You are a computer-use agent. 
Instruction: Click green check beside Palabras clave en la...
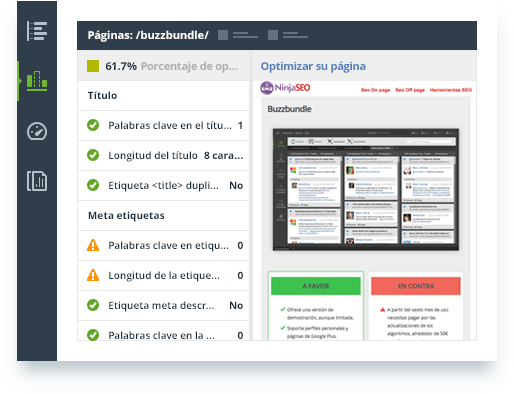(93, 335)
